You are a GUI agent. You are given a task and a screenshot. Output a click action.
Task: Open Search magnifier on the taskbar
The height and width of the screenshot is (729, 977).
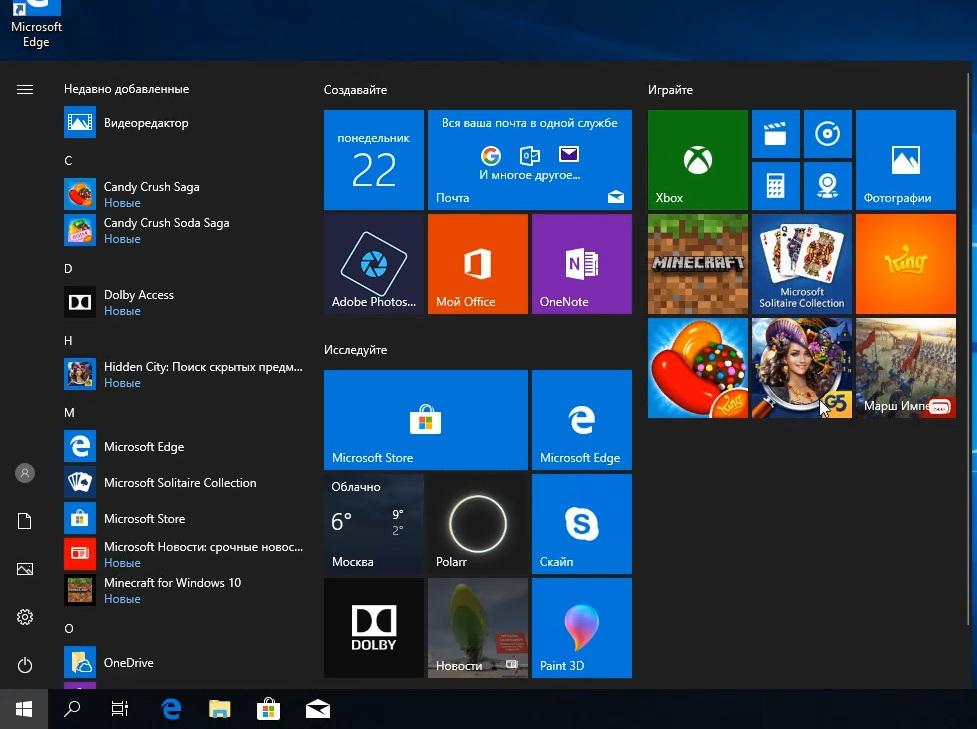pos(72,709)
